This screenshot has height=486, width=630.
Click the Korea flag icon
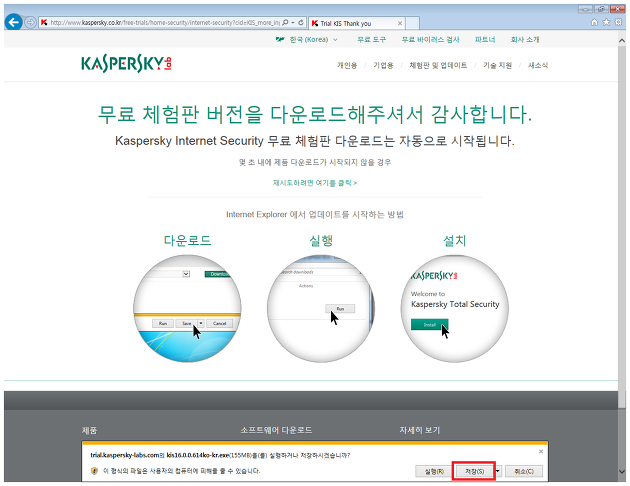click(280, 39)
